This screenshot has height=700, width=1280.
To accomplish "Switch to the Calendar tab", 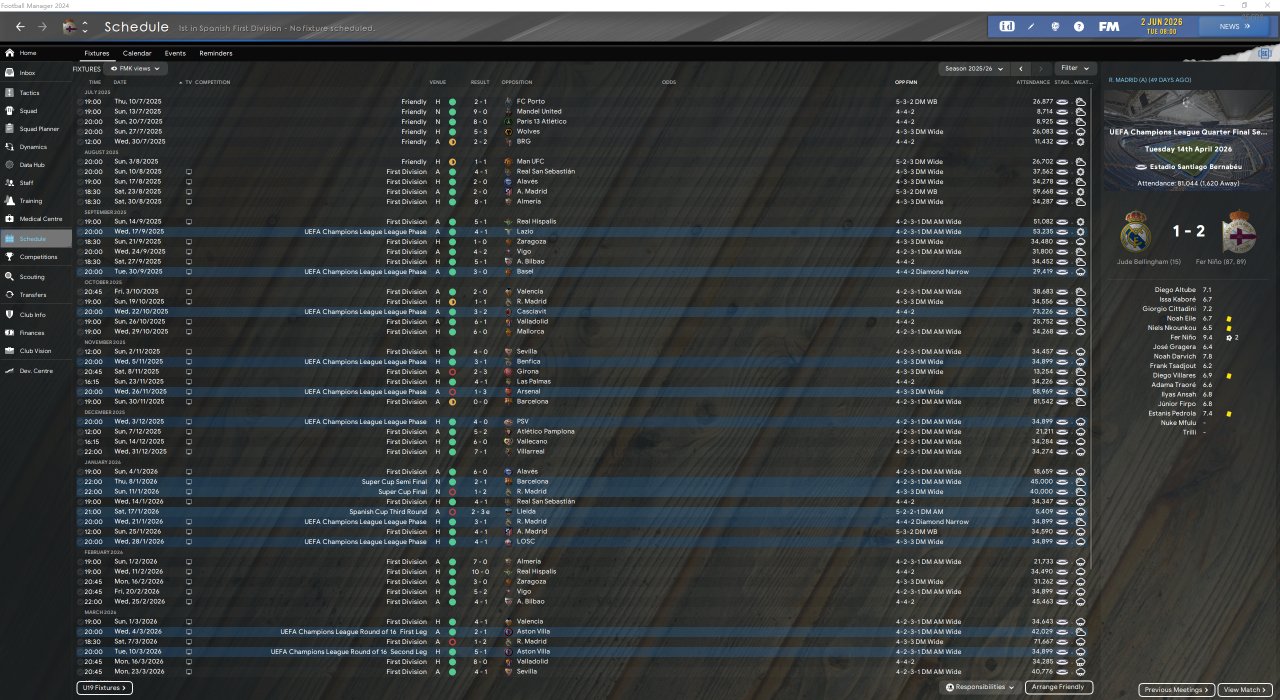I will [137, 53].
